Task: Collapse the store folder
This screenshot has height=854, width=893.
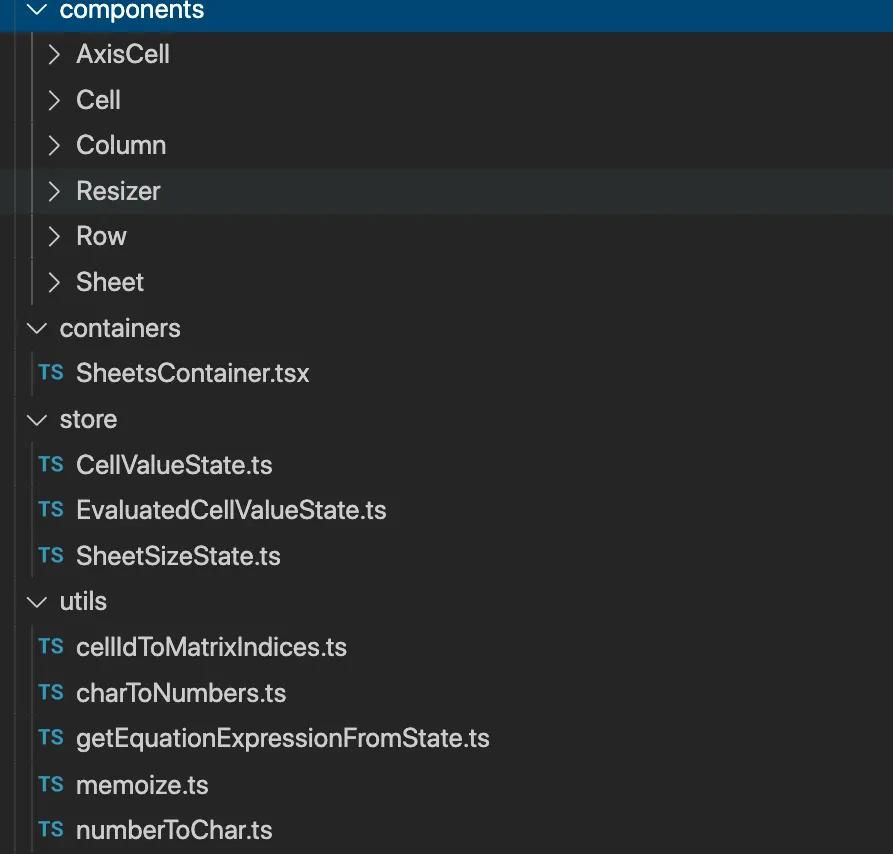Action: 36,419
